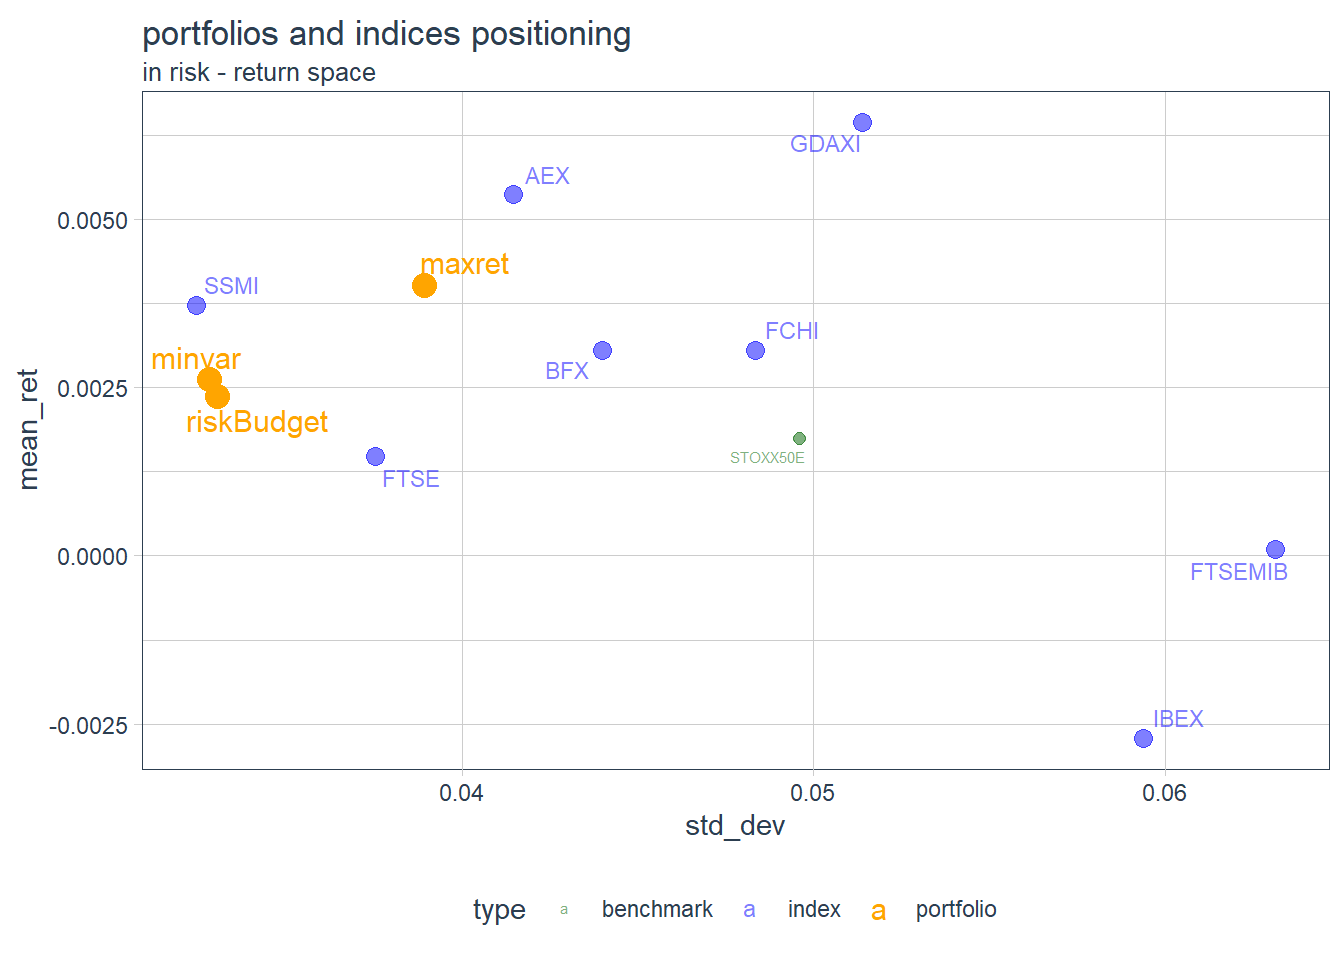Select the AEX index point
The width and height of the screenshot is (1344, 960).
[x=514, y=195]
